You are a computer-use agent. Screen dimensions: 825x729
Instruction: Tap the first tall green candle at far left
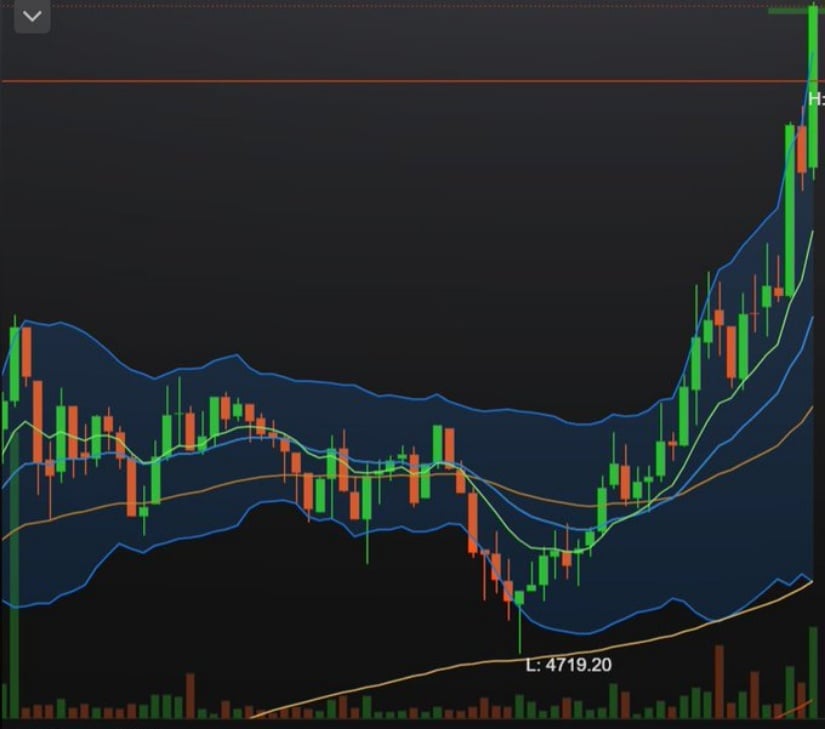pyautogui.click(x=14, y=363)
